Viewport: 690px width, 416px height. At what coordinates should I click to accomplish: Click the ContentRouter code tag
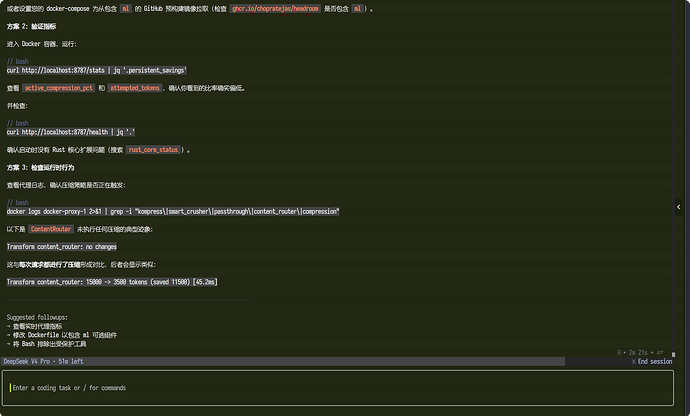point(51,229)
